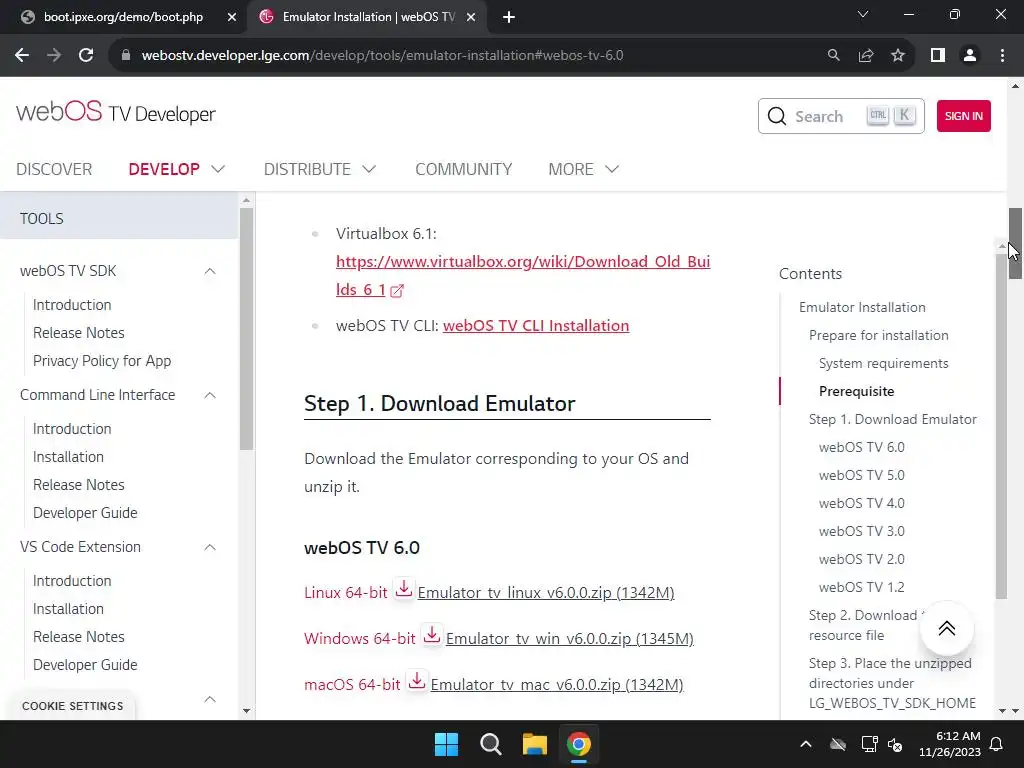Click the network icon in system tray
Viewport: 1024px width, 768px height.
point(869,744)
